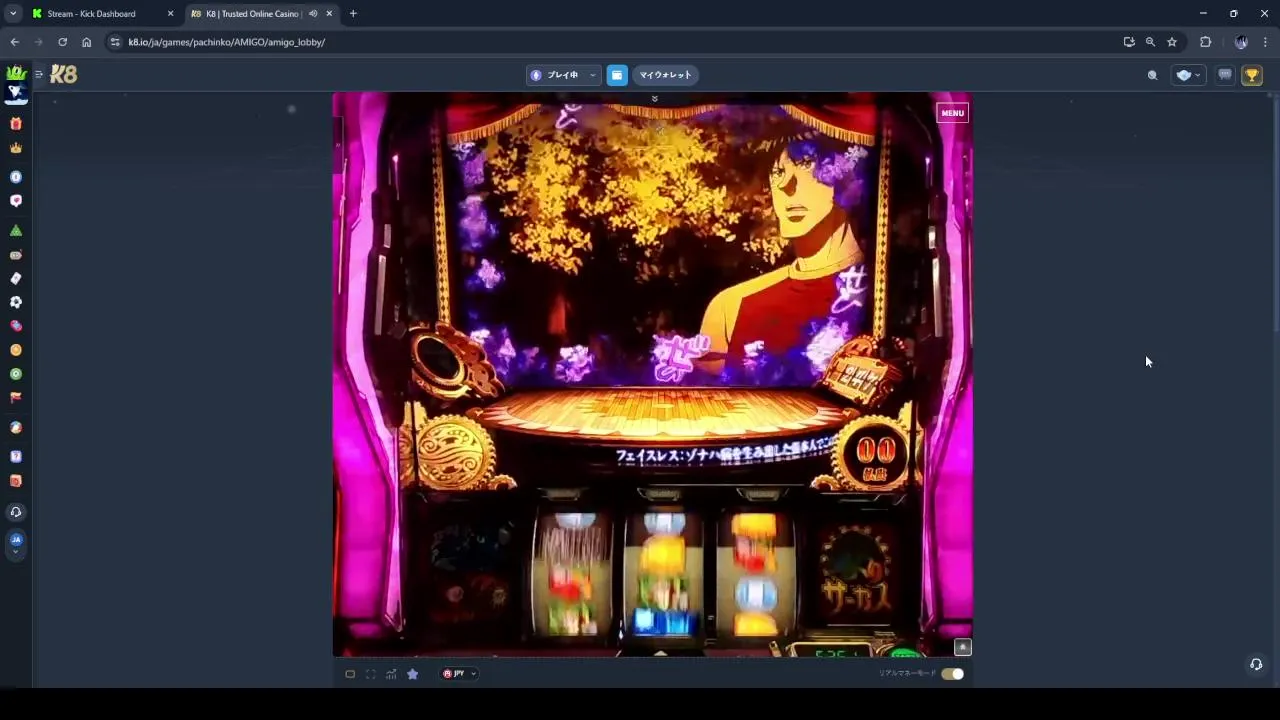Click the left slot reel
Viewport: 1280px width, 720px height.
[x=570, y=574]
